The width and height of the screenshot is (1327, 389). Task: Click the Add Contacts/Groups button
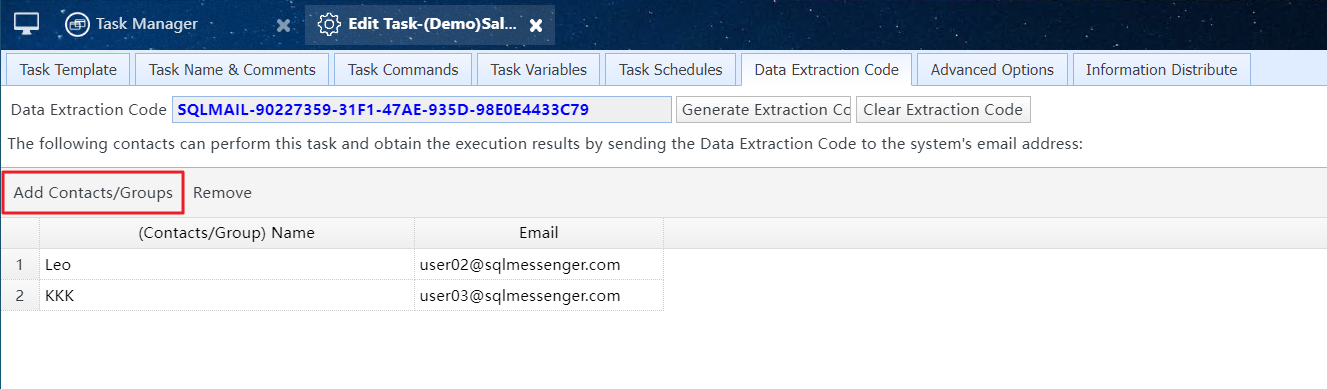(93, 192)
